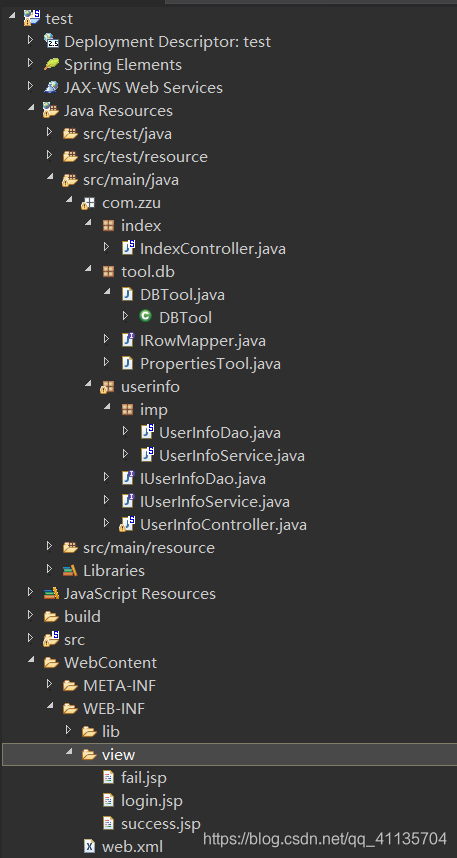Screen dimensions: 457x858
Task: Click the index package icon
Action: point(108,225)
